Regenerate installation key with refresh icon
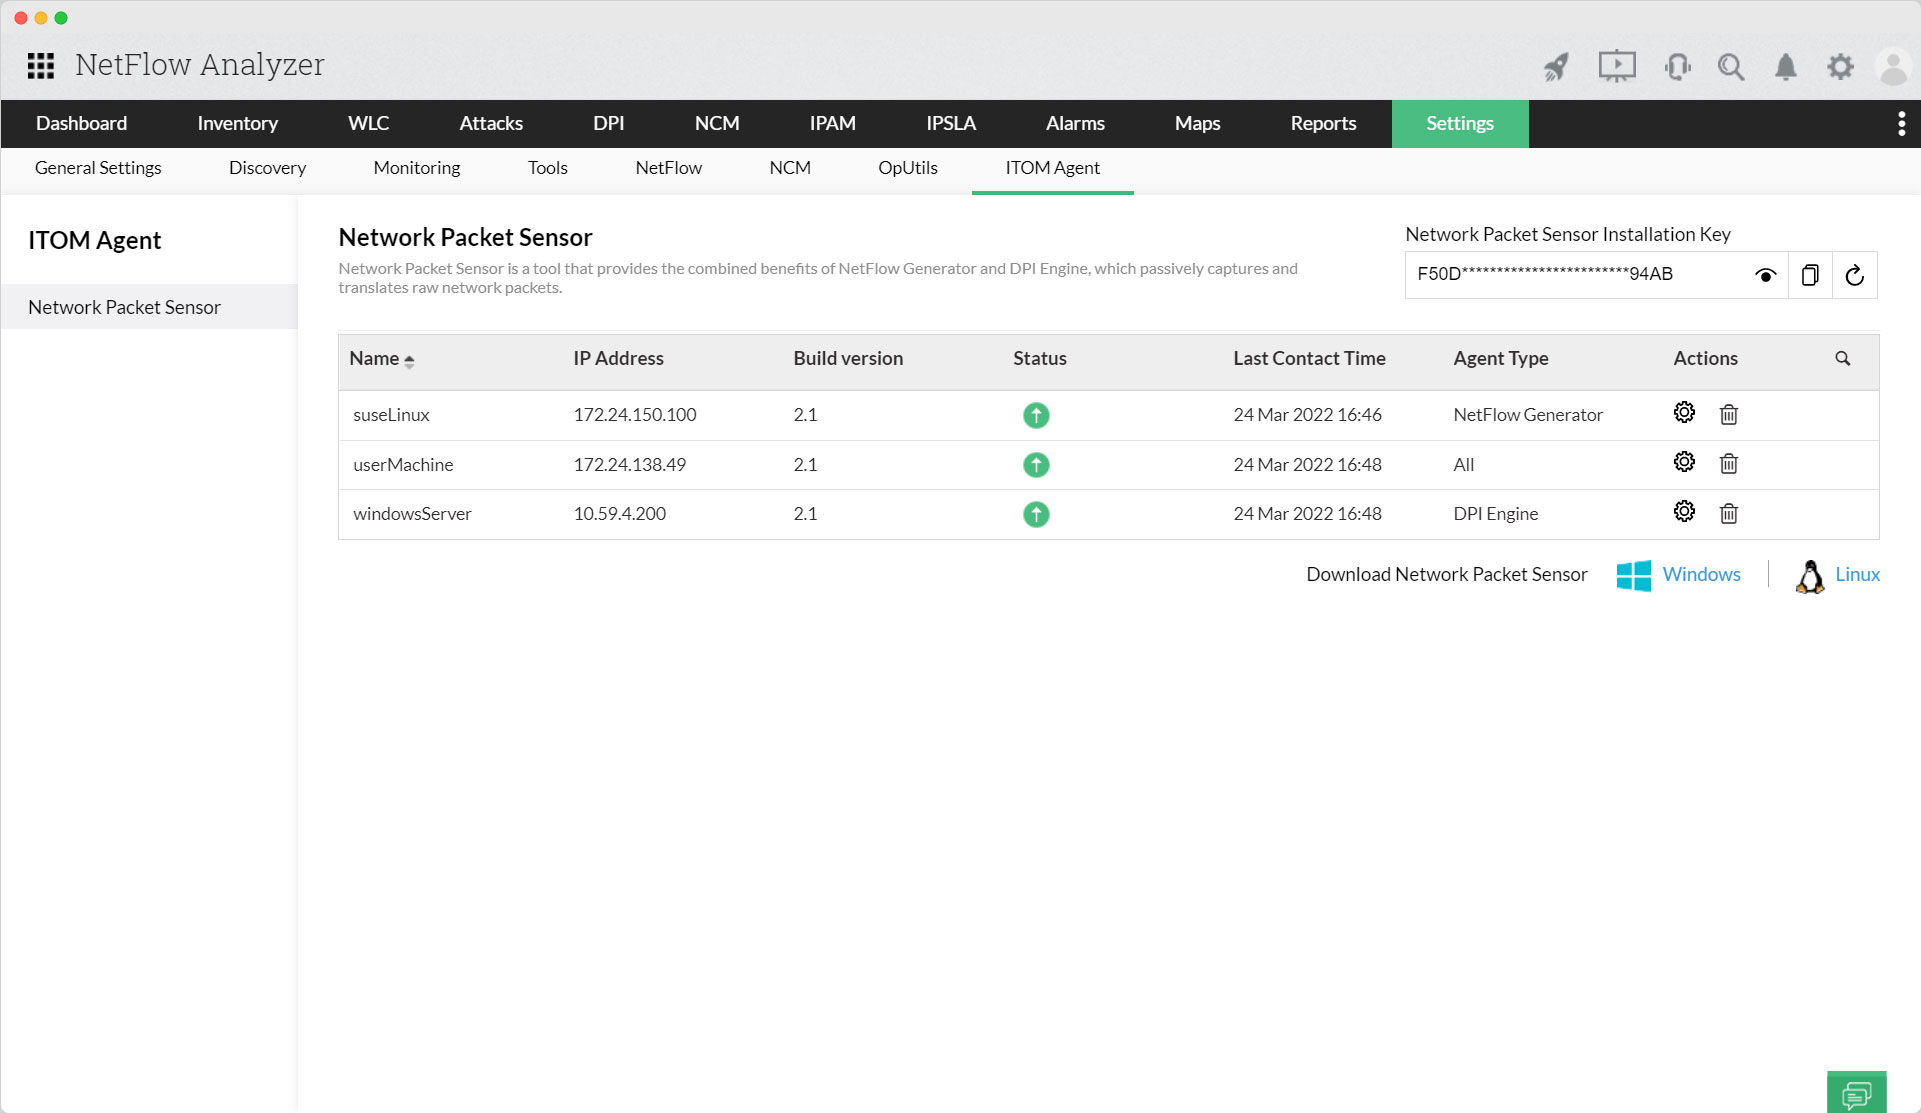 coord(1854,275)
